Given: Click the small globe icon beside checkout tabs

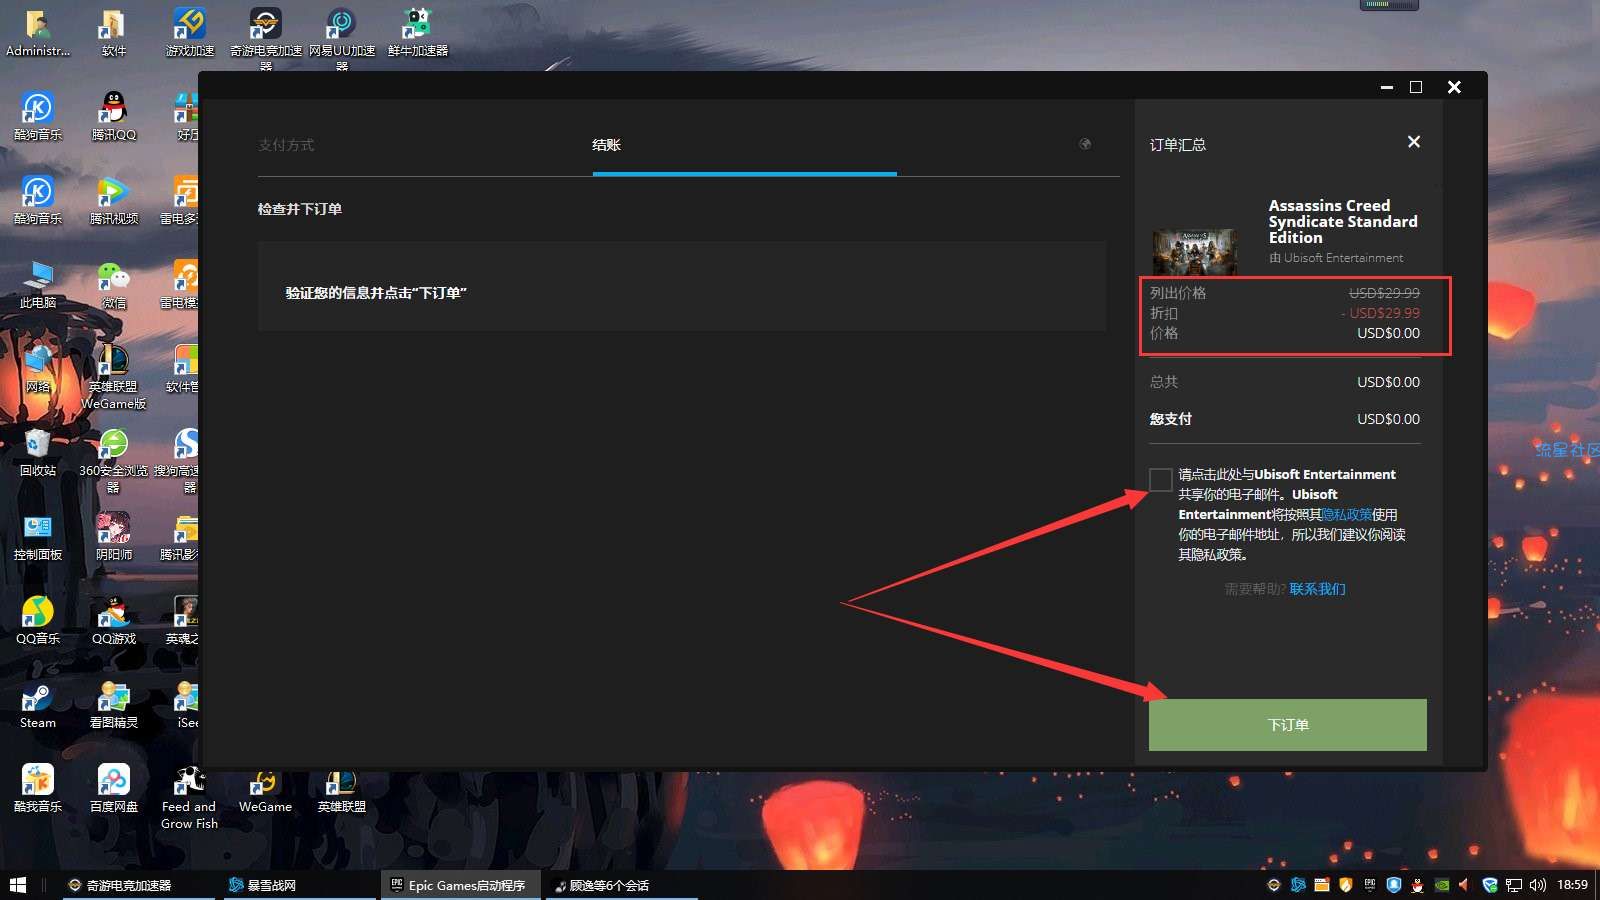Looking at the screenshot, I should [x=1085, y=144].
